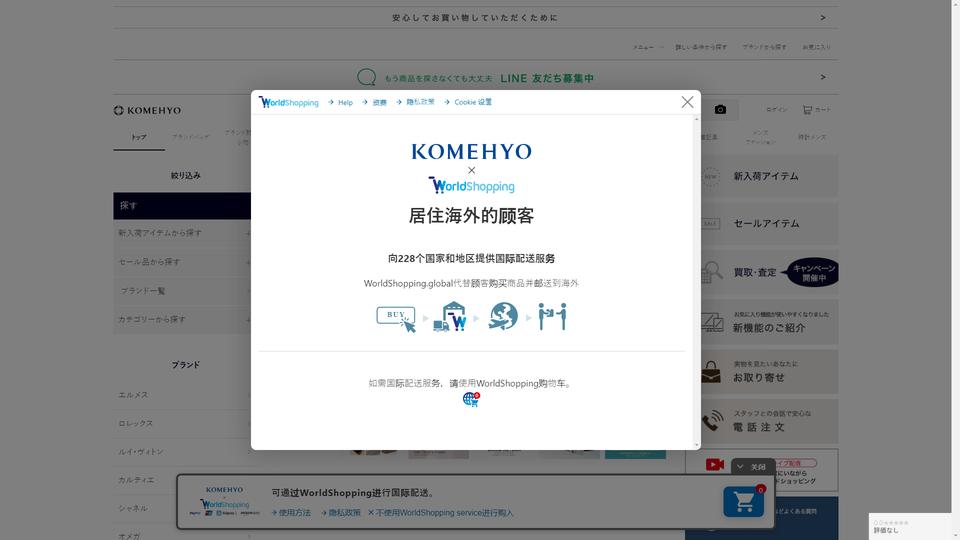Close the WorldShopping popup with X
The width and height of the screenshot is (960, 540).
click(x=688, y=102)
